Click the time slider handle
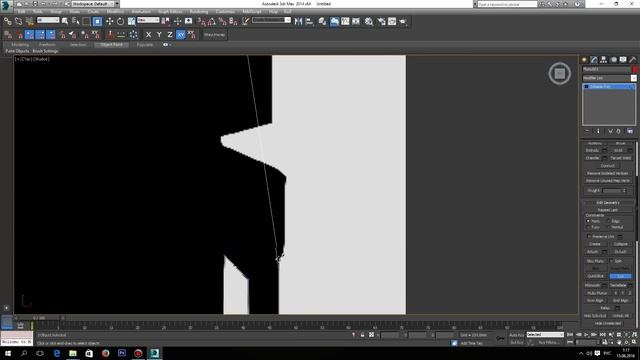The image size is (640, 360). 39,318
